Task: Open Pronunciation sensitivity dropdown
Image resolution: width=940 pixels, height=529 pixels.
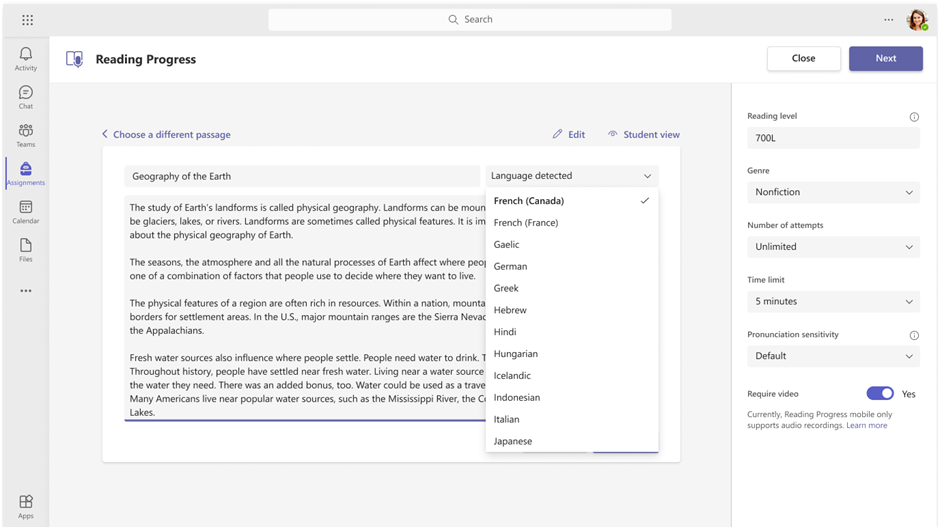Action: pos(833,356)
